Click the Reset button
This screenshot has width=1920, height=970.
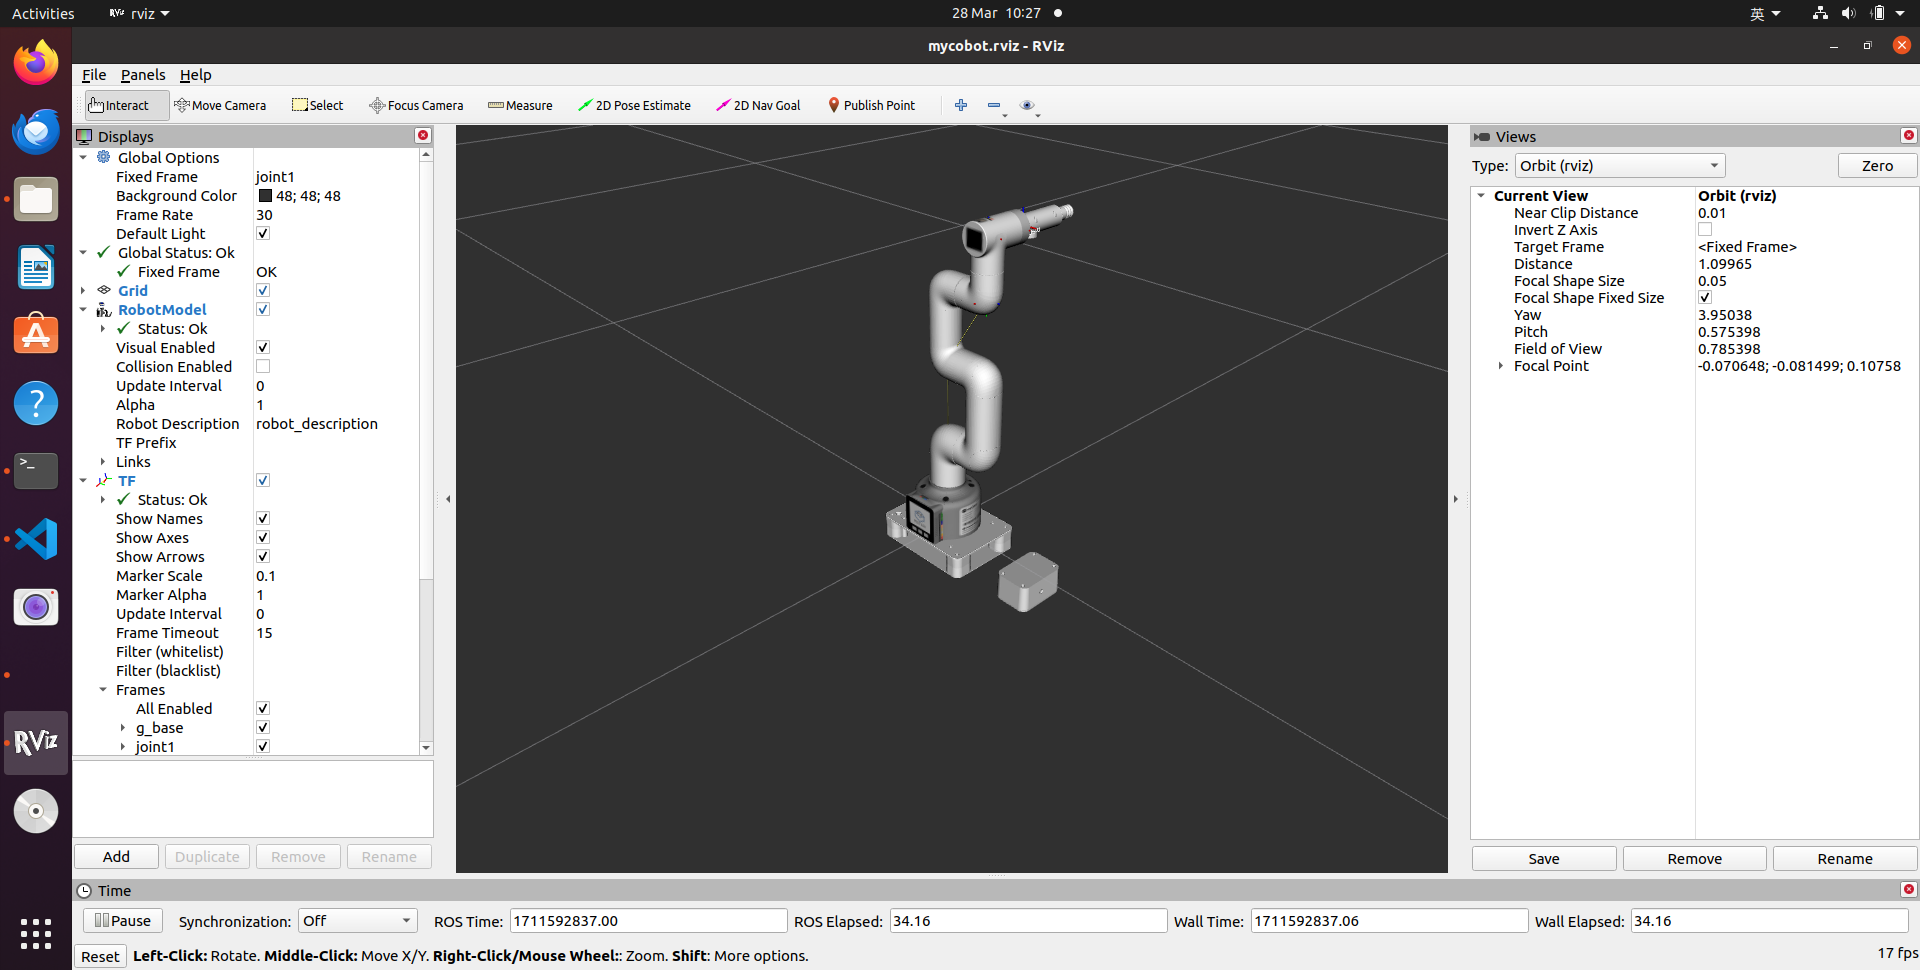coord(100,956)
